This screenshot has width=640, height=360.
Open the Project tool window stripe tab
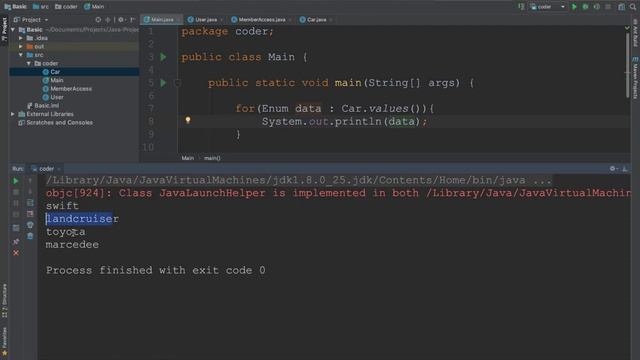coord(4,29)
